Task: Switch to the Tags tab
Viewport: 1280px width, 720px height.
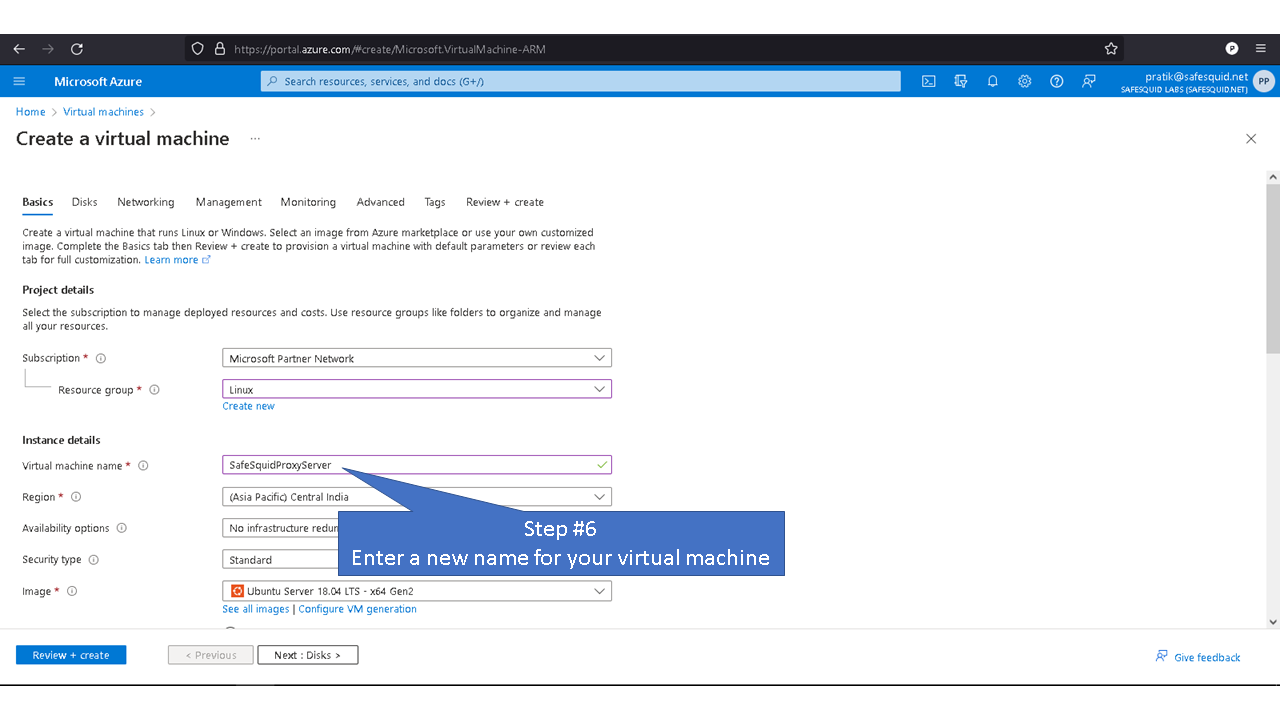Action: click(435, 202)
